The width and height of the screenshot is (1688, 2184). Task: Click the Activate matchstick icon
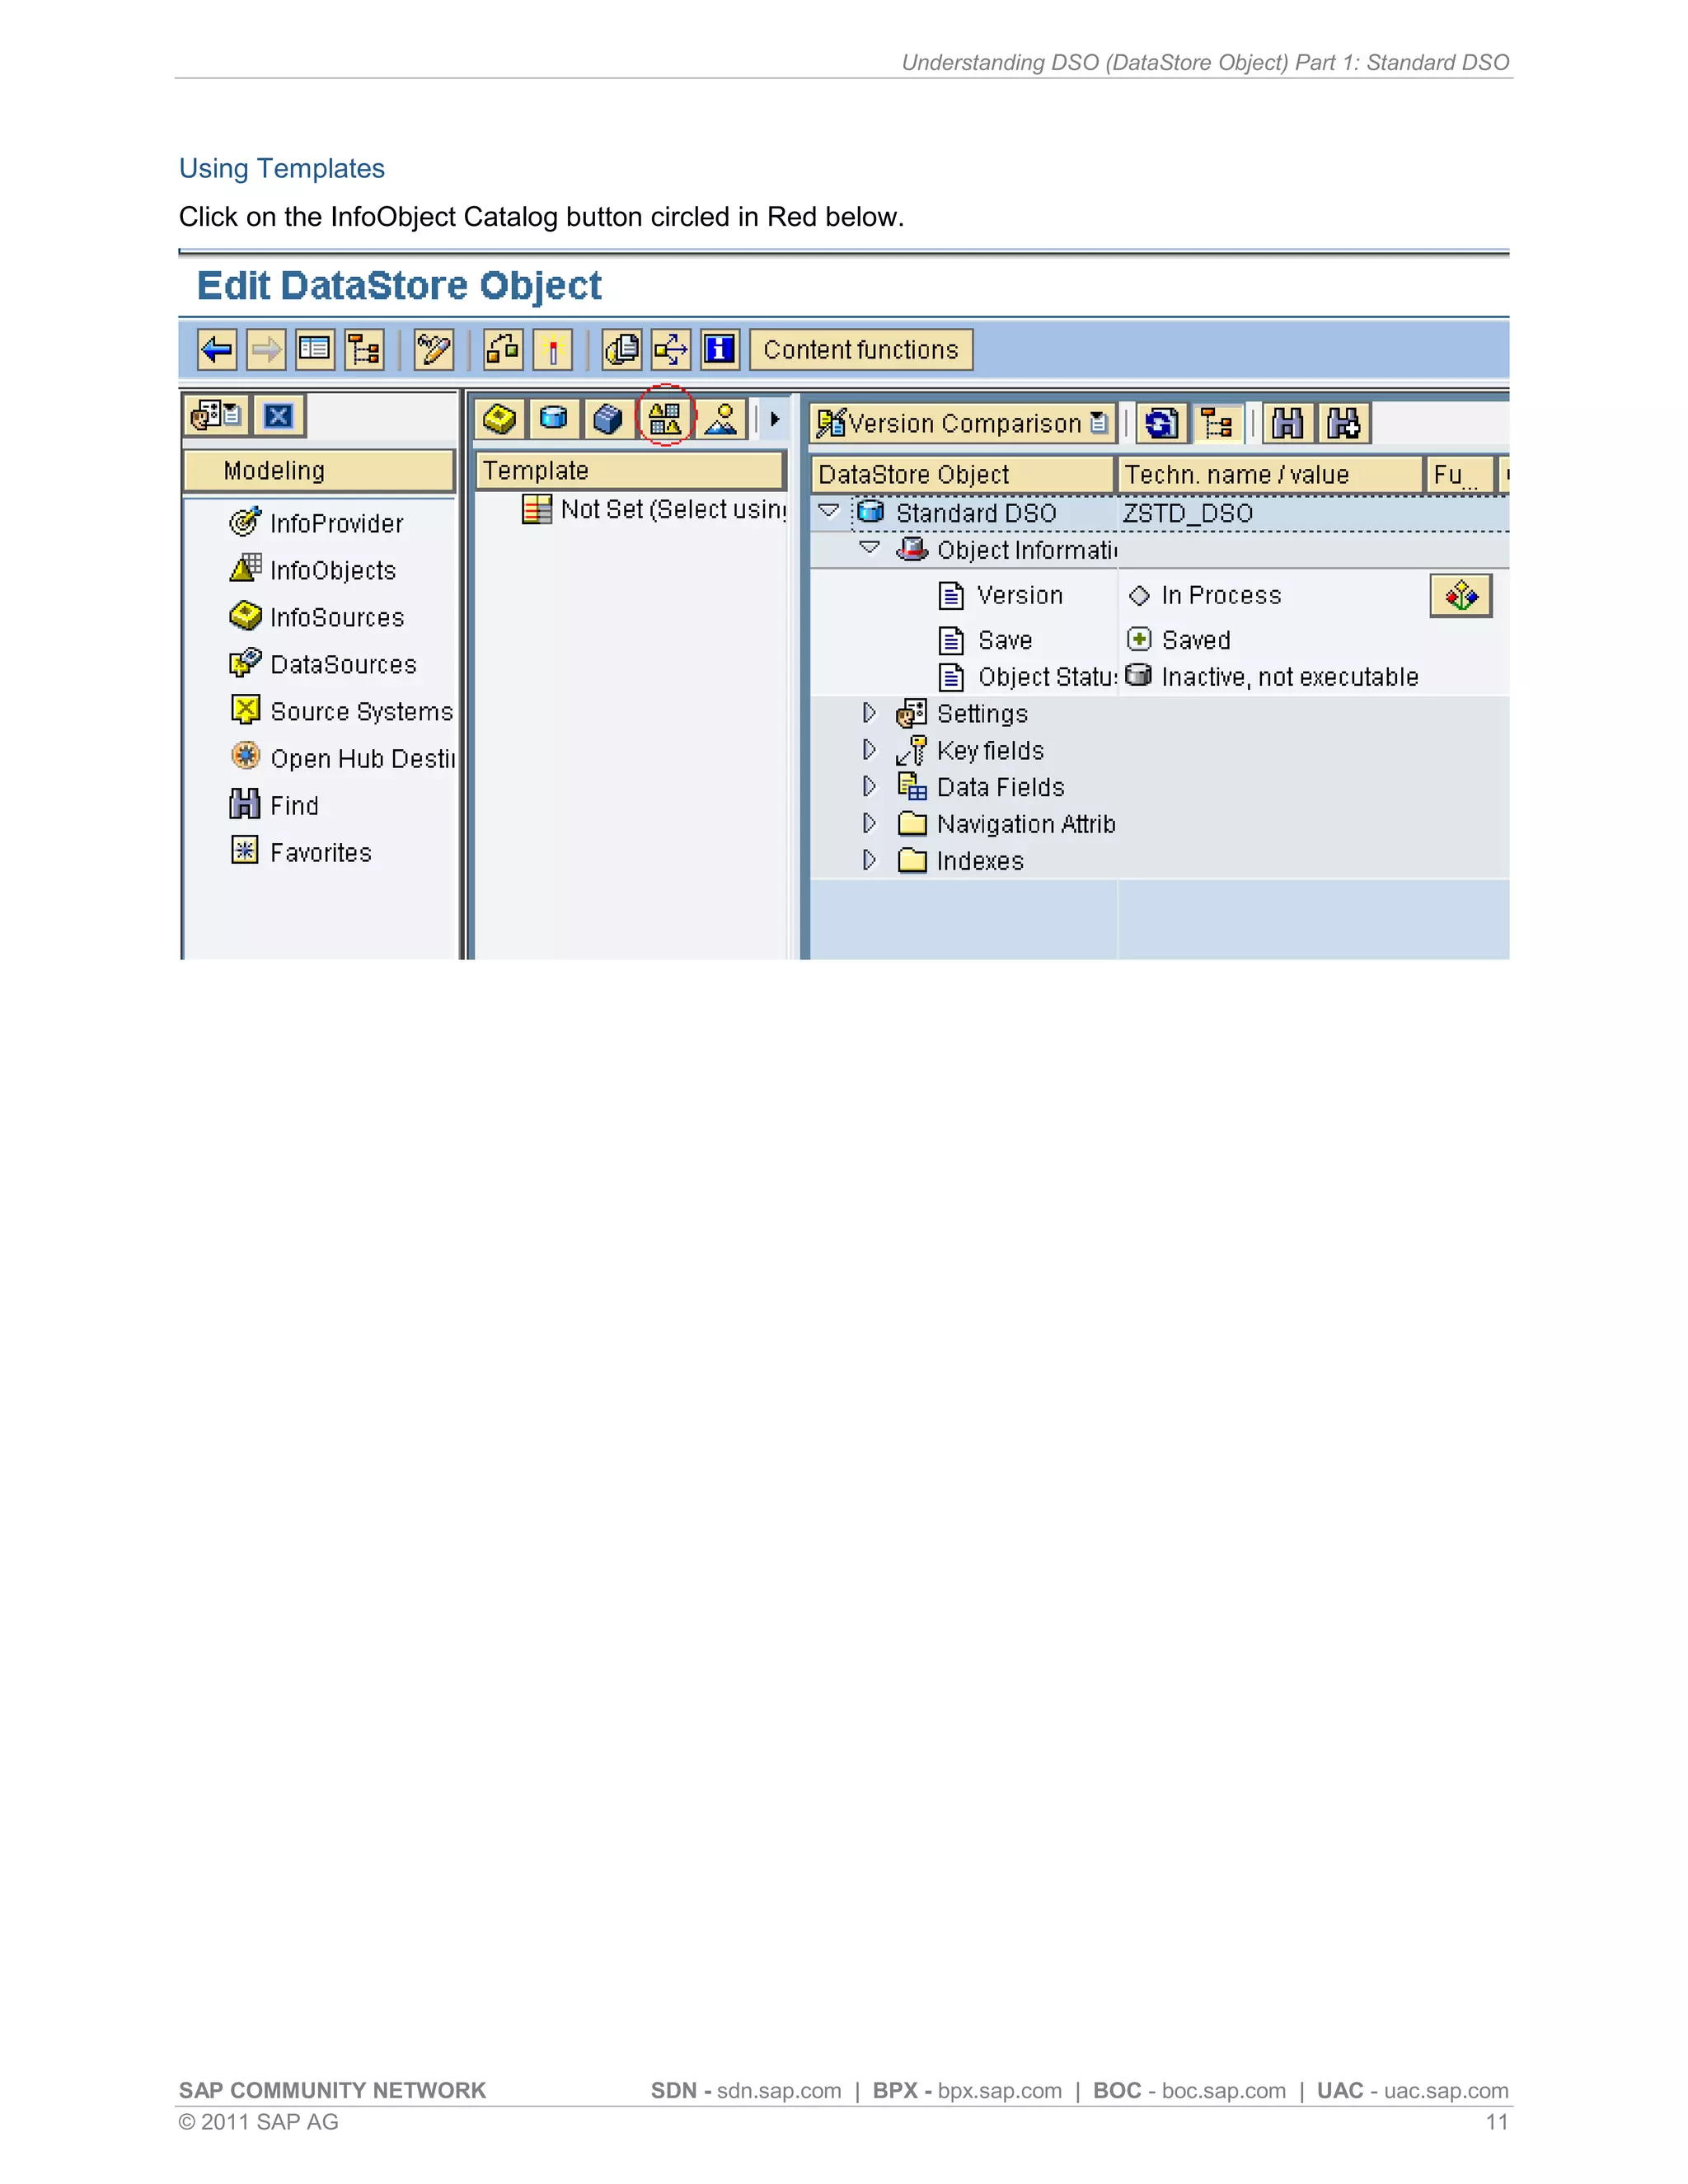pyautogui.click(x=552, y=350)
